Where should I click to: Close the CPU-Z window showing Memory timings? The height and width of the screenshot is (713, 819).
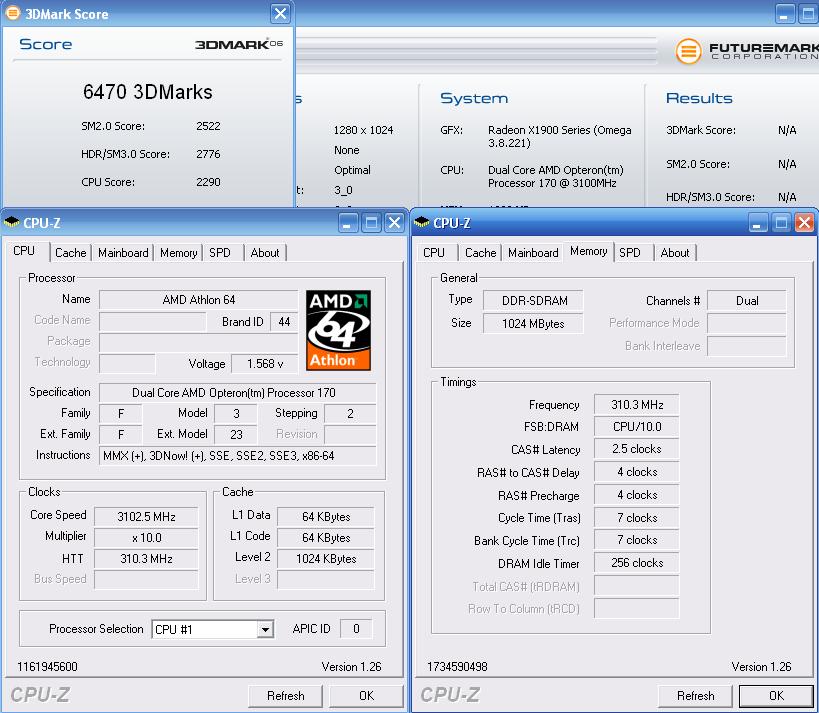tap(804, 223)
